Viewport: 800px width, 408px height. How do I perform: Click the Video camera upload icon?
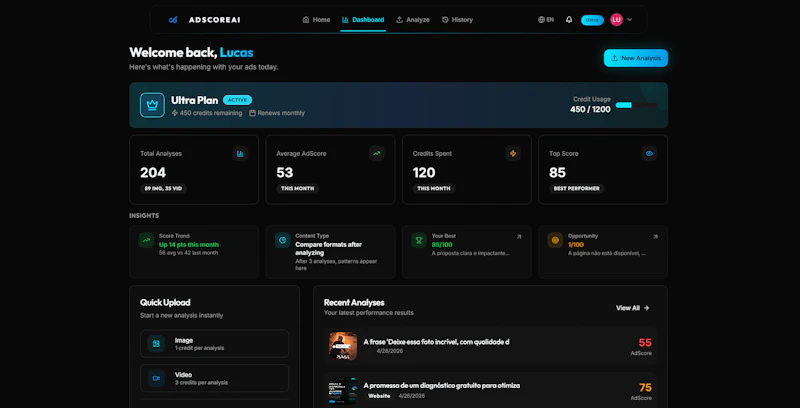click(156, 378)
